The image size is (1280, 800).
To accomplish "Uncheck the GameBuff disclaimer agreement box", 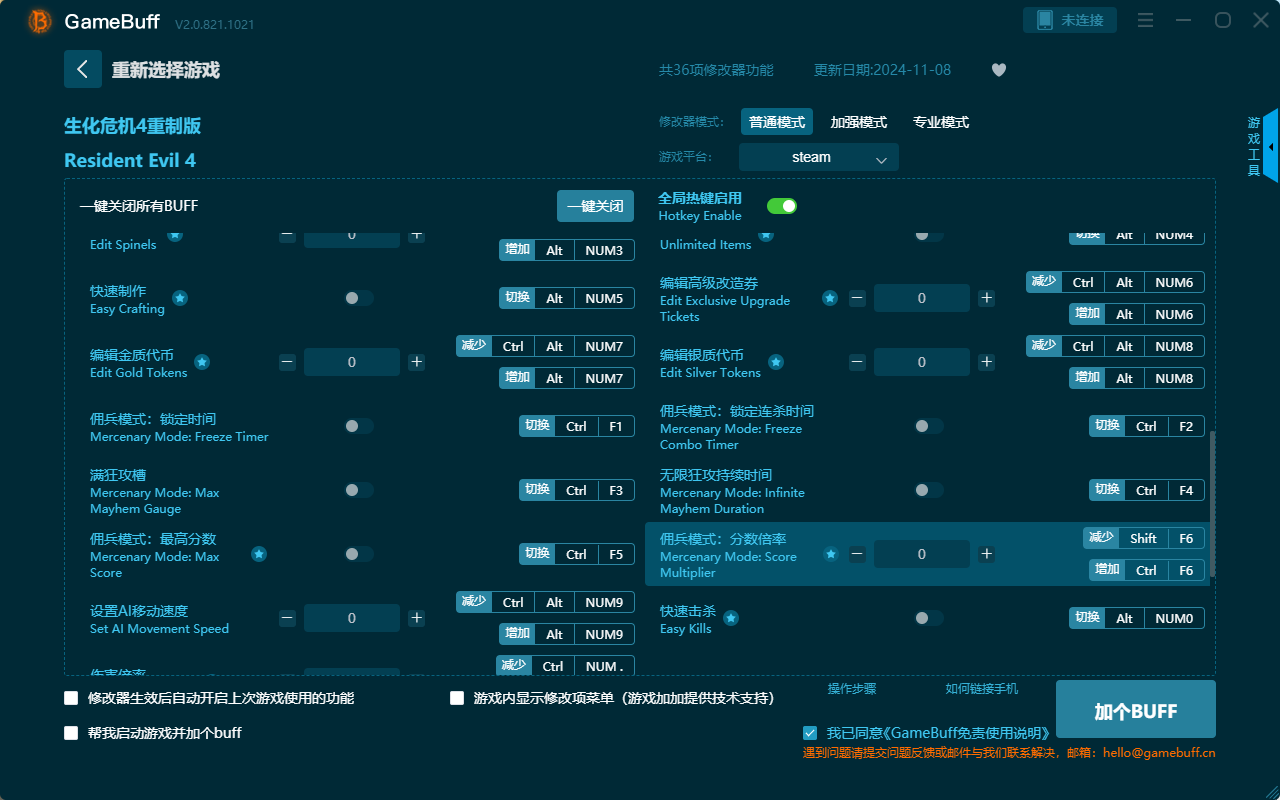I will [x=810, y=732].
